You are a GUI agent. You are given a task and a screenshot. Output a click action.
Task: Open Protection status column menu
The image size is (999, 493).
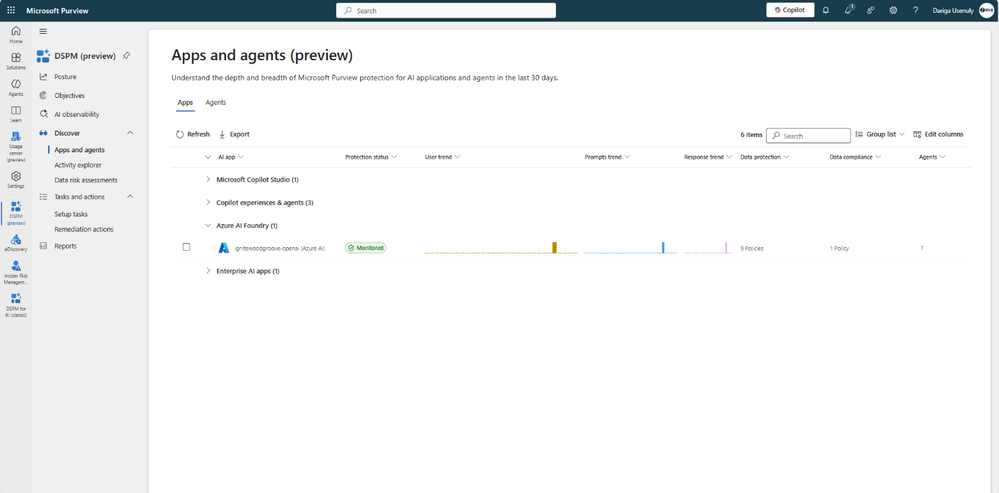(371, 157)
